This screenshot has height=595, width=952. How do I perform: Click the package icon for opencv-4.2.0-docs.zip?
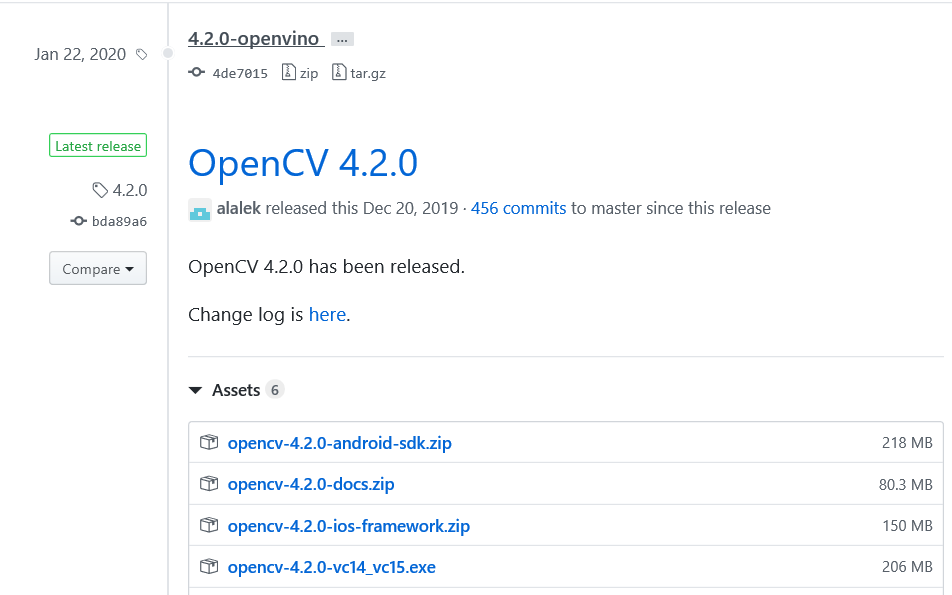pyautogui.click(x=209, y=484)
